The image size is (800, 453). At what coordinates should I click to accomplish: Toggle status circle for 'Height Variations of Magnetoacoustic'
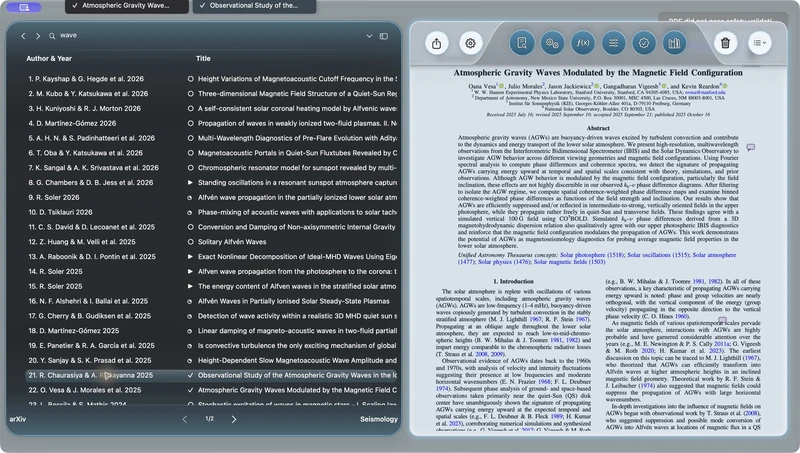tap(190, 79)
